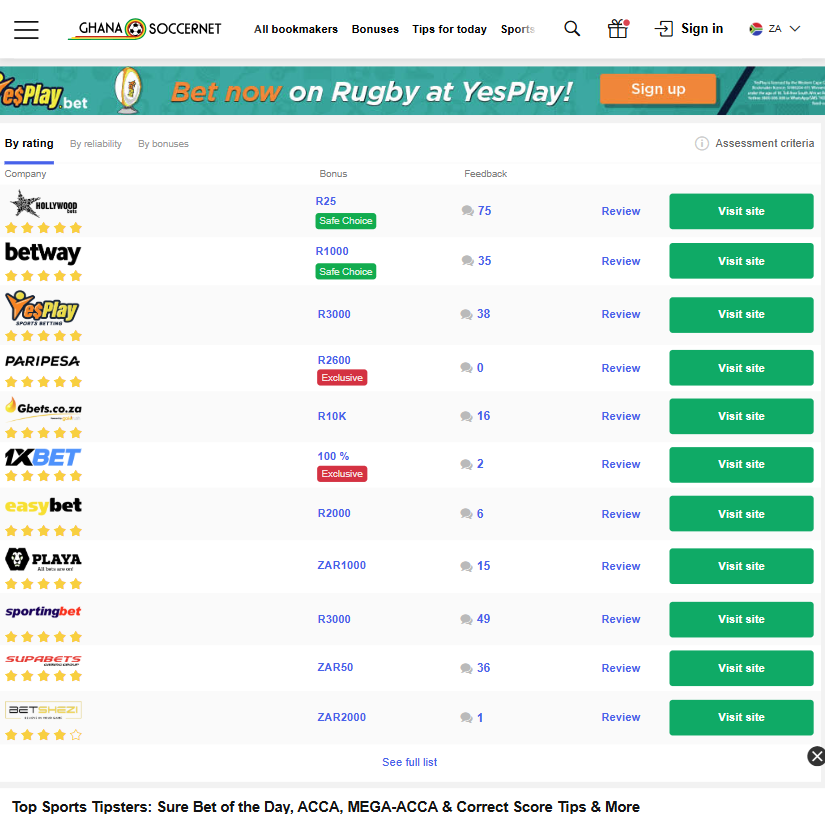
Task: Visit site for Betshezi
Action: 741,717
